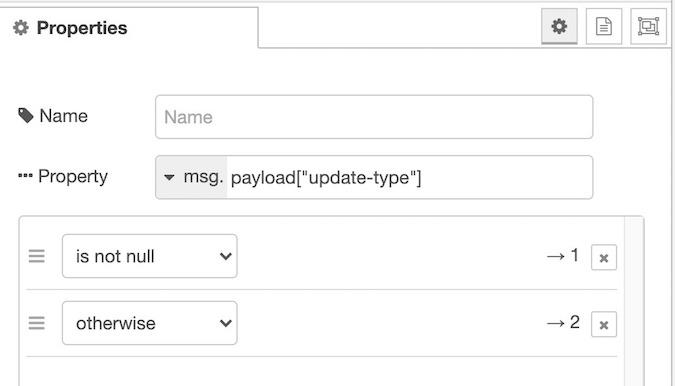Screen dimensions: 675x386
Task: Grab reorder handle of 'is not null' rule
Action: point(37,256)
